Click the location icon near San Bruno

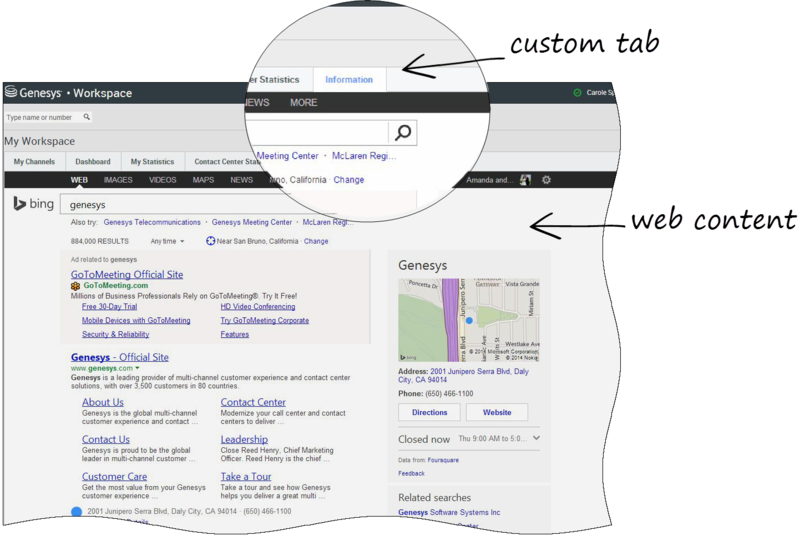coord(210,241)
